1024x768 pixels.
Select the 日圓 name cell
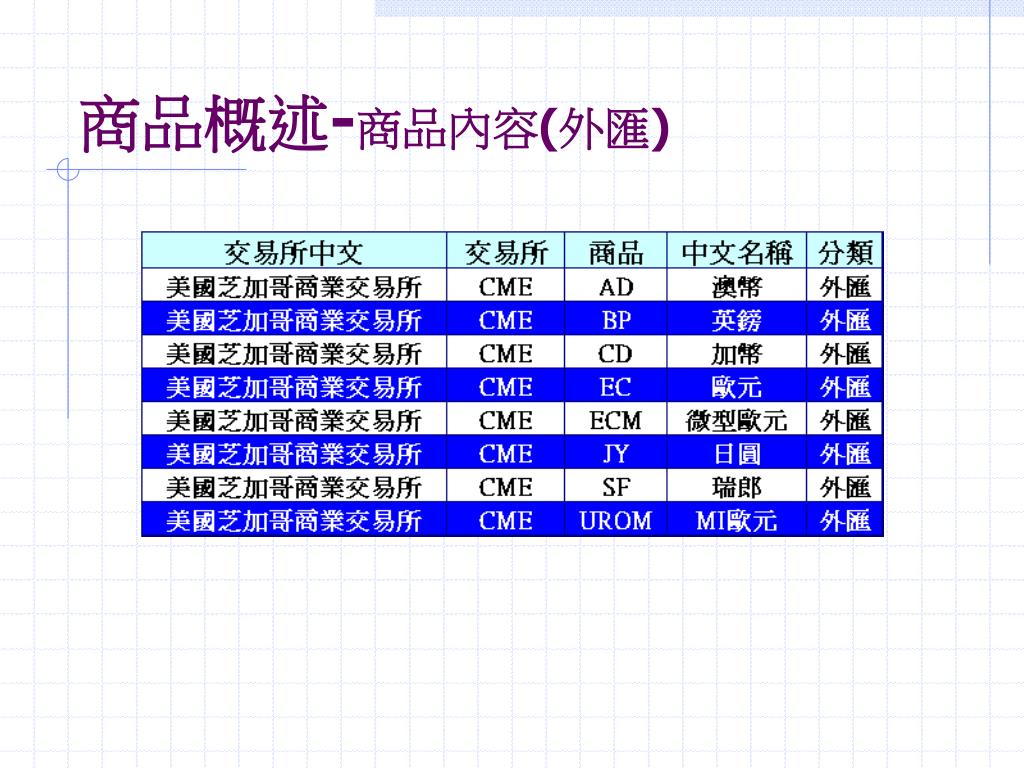pos(737,452)
